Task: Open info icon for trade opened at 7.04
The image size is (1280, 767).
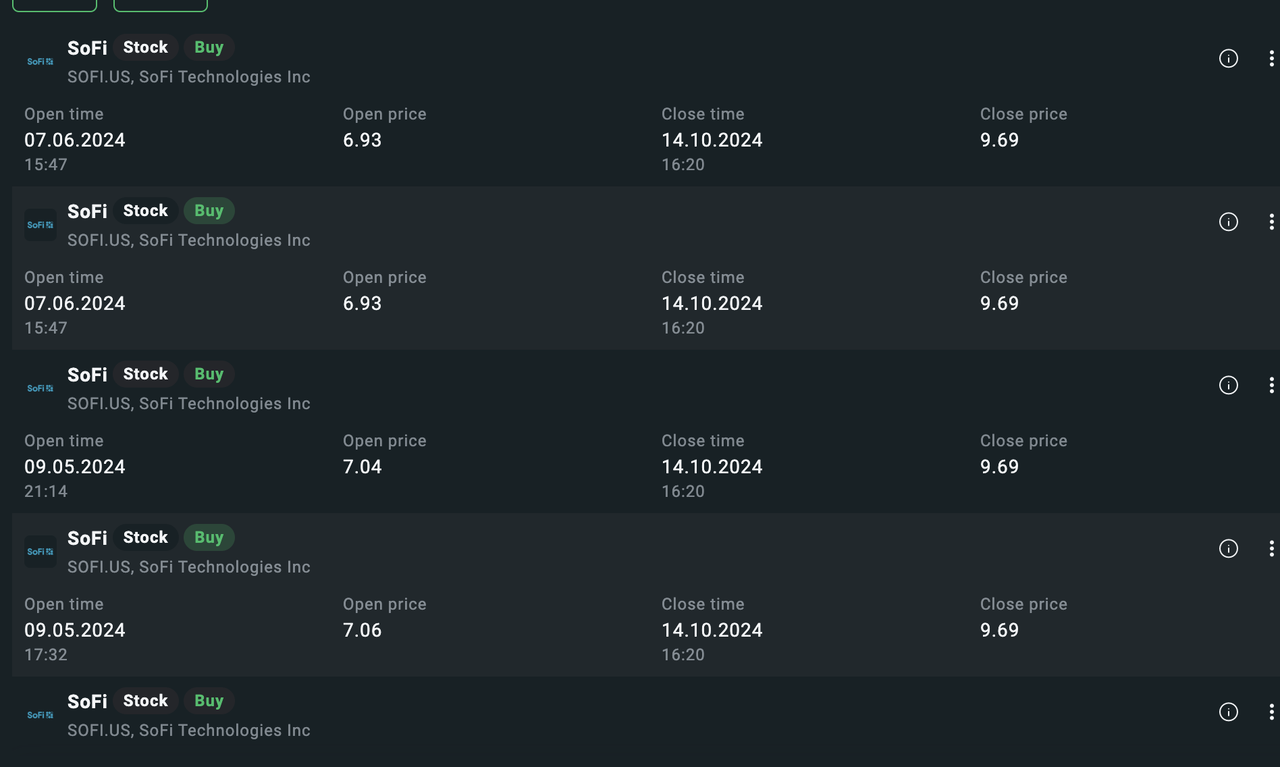Action: pyautogui.click(x=1228, y=385)
